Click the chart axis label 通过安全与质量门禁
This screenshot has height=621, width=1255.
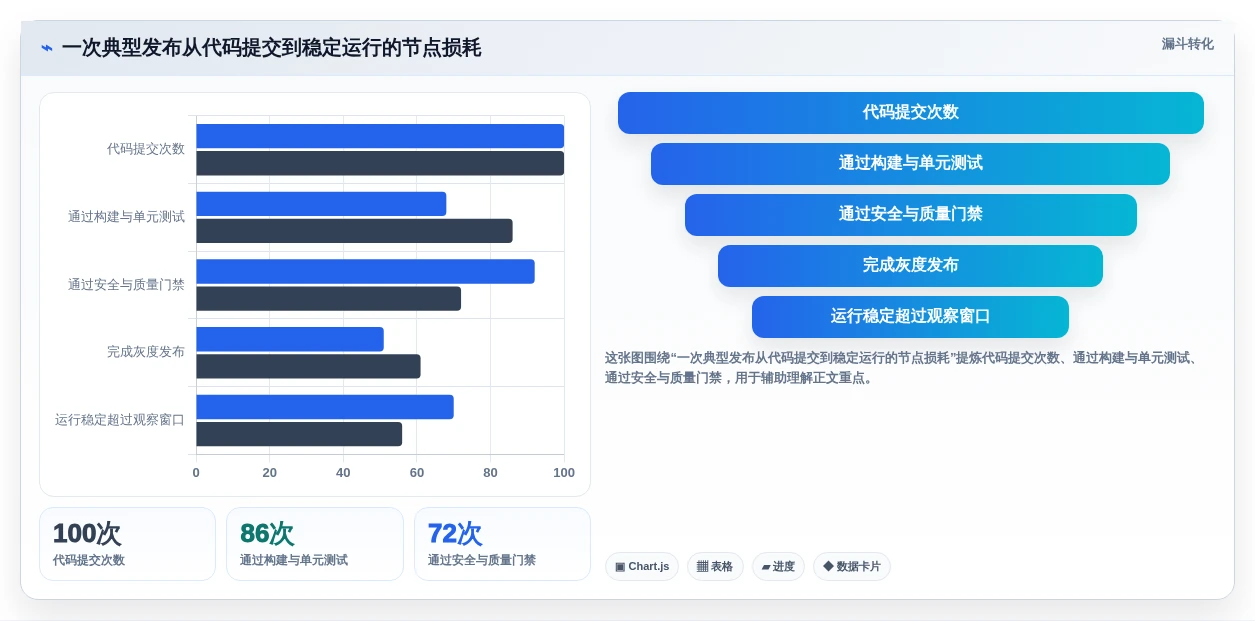pos(126,285)
